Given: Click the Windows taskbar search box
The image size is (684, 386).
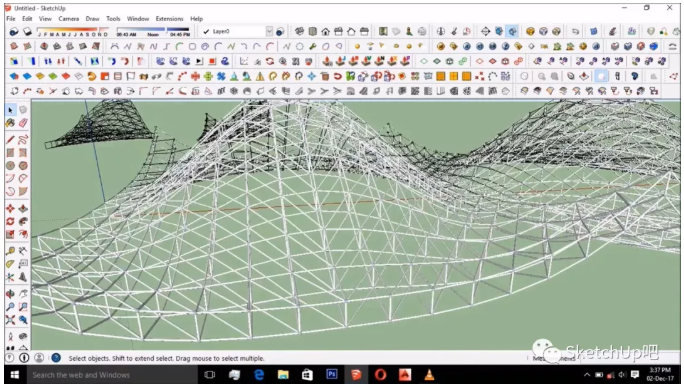Looking at the screenshot, I should (x=112, y=375).
